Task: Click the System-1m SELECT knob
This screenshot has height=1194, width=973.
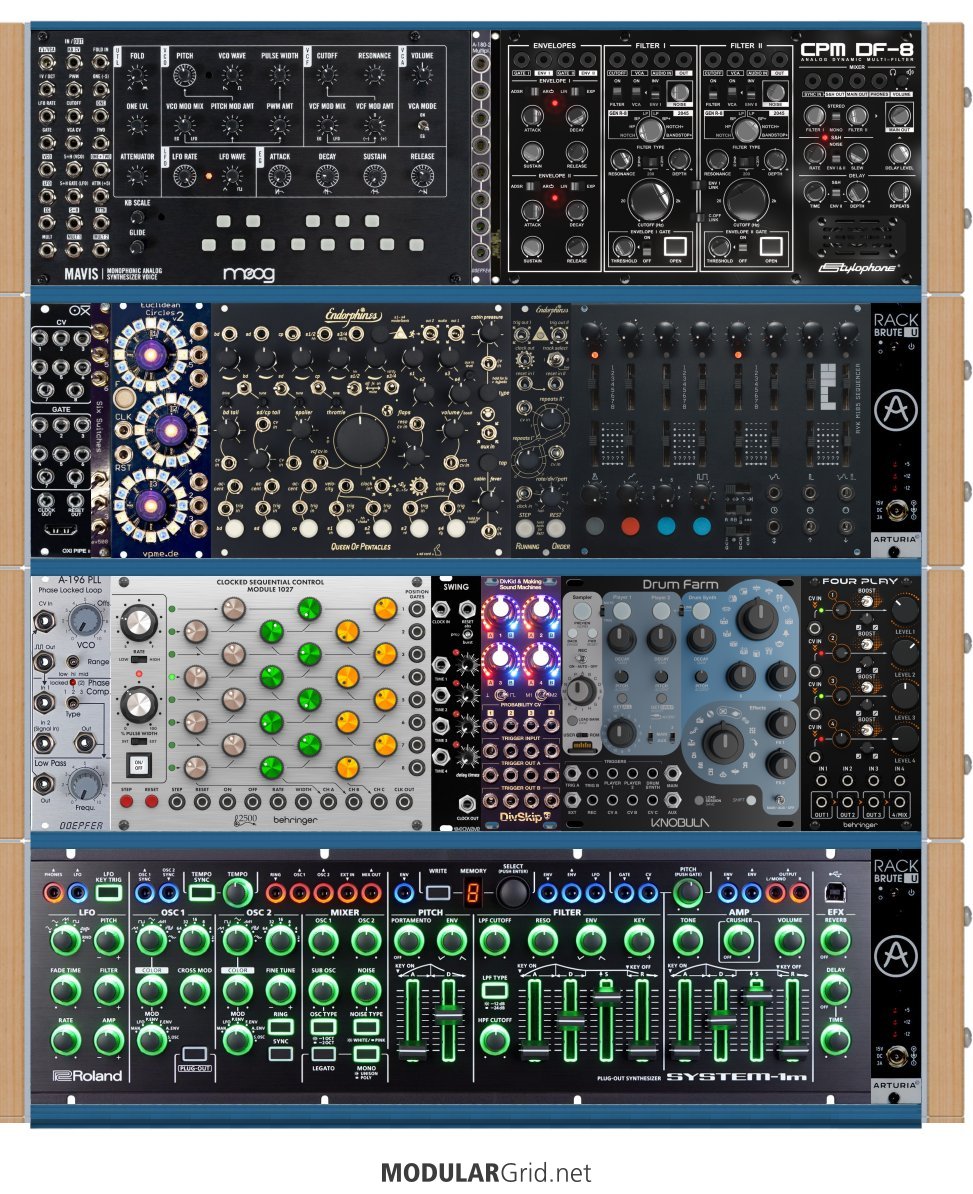Action: (512, 892)
